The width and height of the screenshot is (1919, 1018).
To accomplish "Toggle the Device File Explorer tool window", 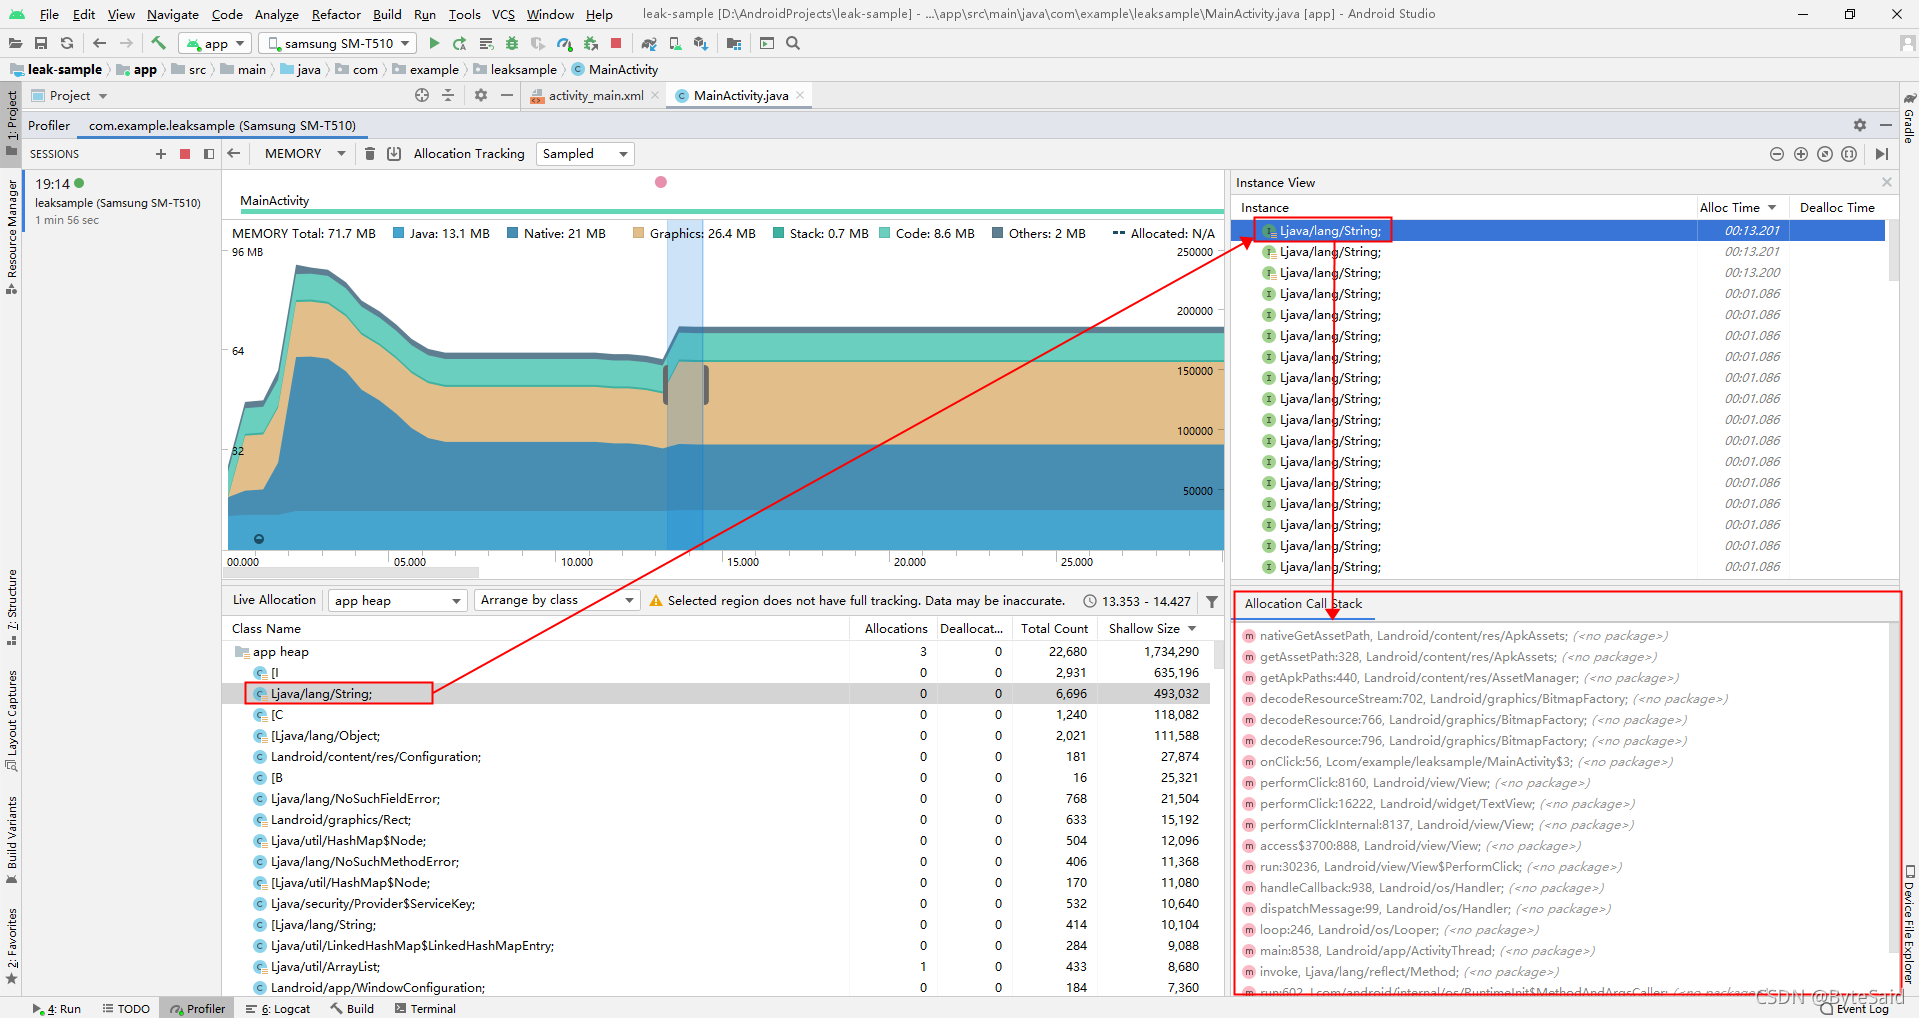I will point(1909,925).
